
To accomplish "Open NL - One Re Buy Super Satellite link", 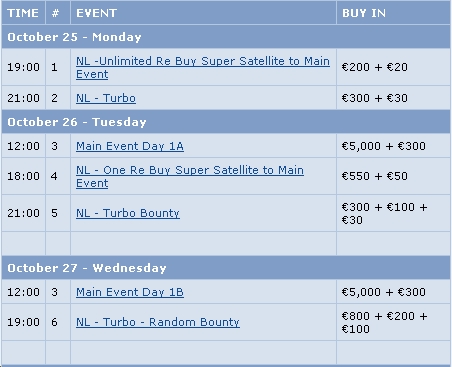I will pos(190,176).
